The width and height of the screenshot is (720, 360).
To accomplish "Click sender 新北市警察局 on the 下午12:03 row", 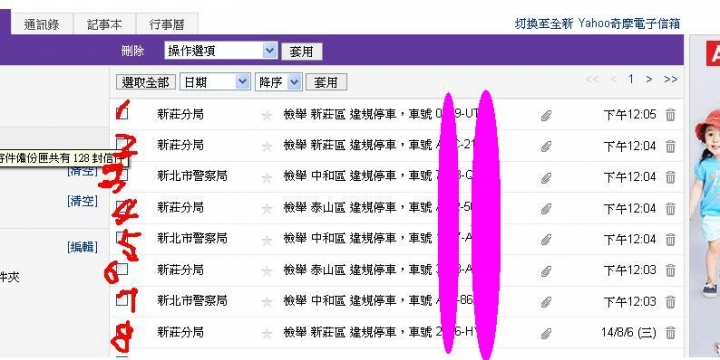I will pyautogui.click(x=192, y=301).
